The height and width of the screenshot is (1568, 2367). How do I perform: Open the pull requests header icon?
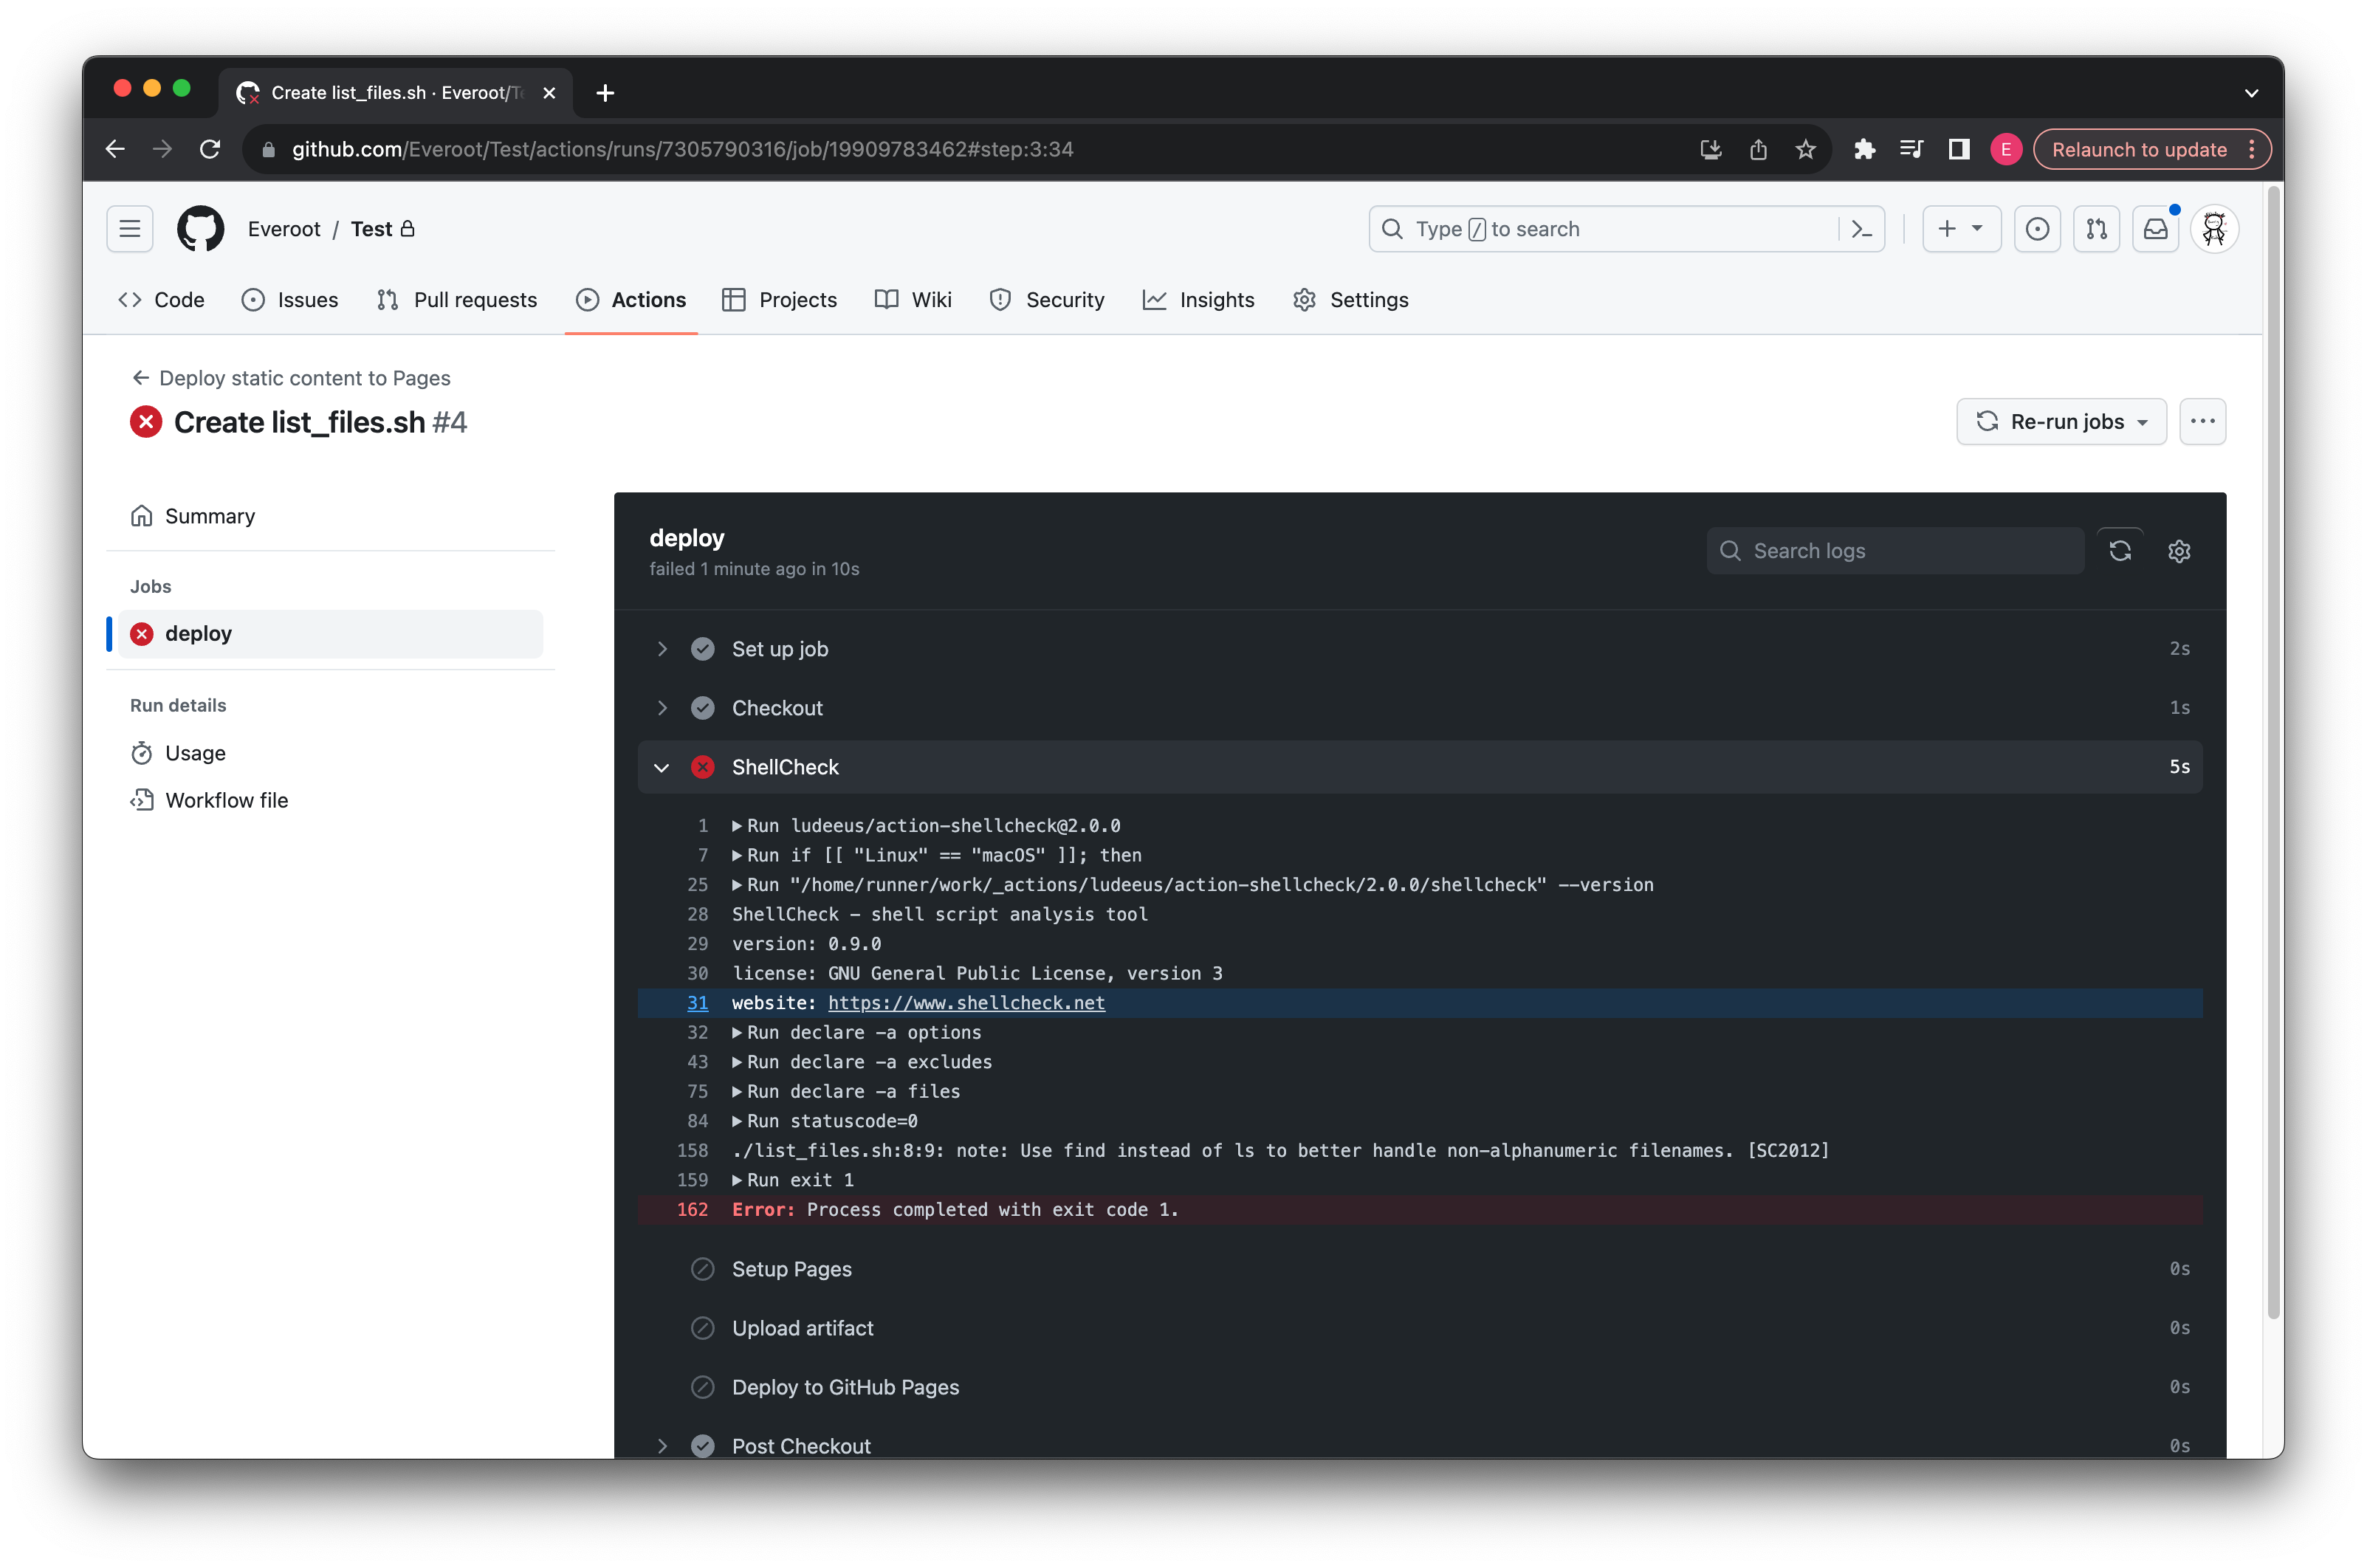click(2096, 229)
